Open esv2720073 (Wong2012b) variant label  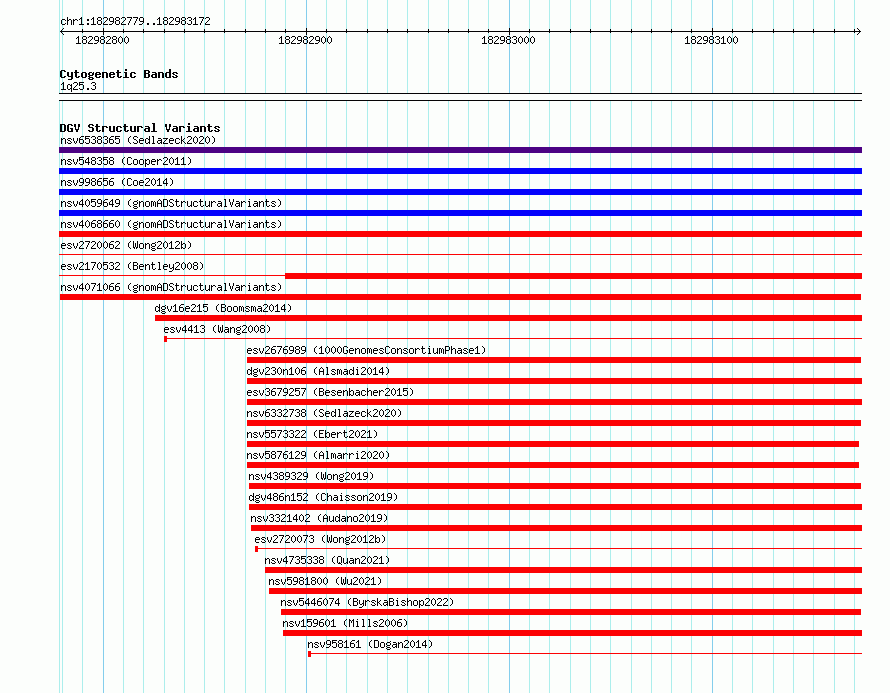[320, 539]
